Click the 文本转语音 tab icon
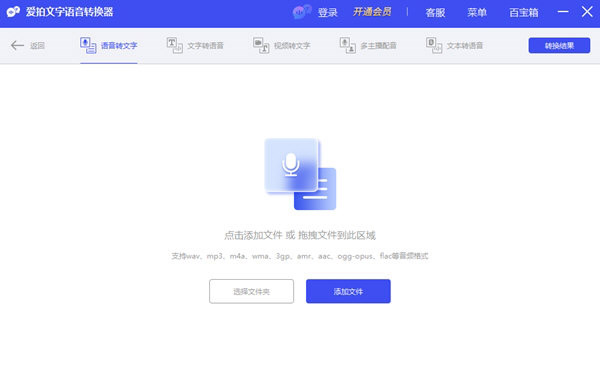This screenshot has height=370, width=600. (434, 46)
